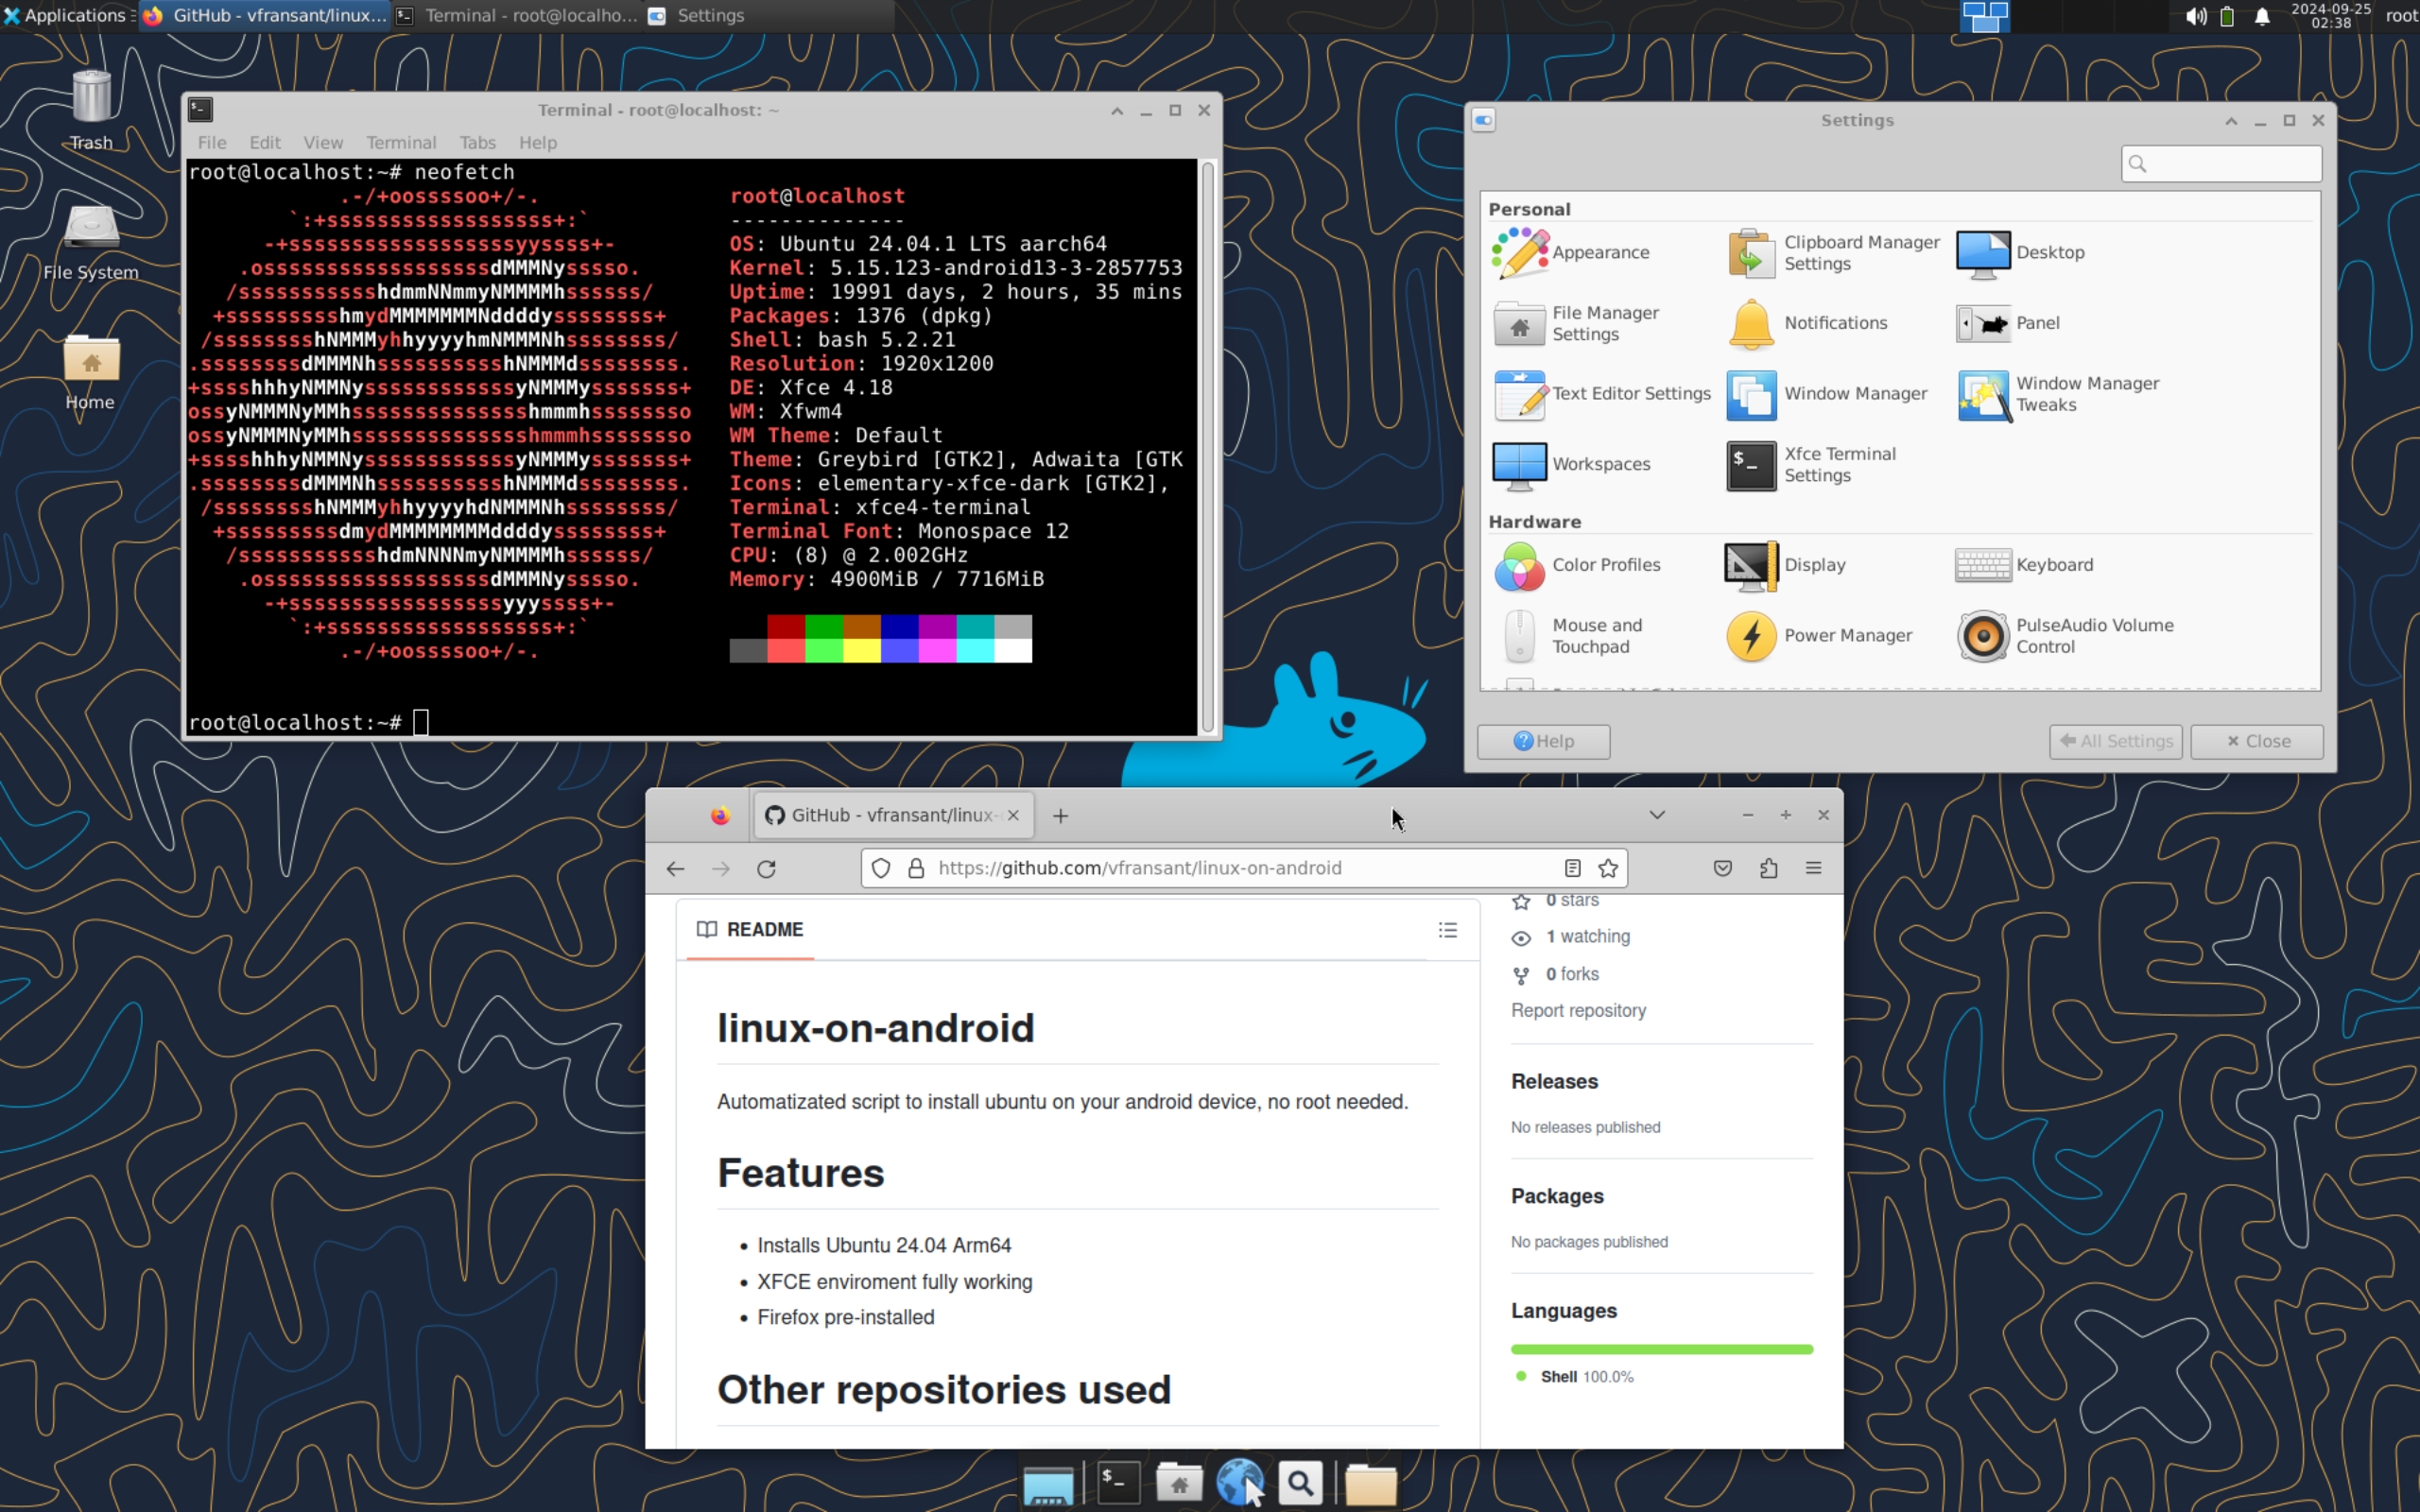Toggle Firefox reader view icon
The height and width of the screenshot is (1512, 2420).
[1572, 868]
